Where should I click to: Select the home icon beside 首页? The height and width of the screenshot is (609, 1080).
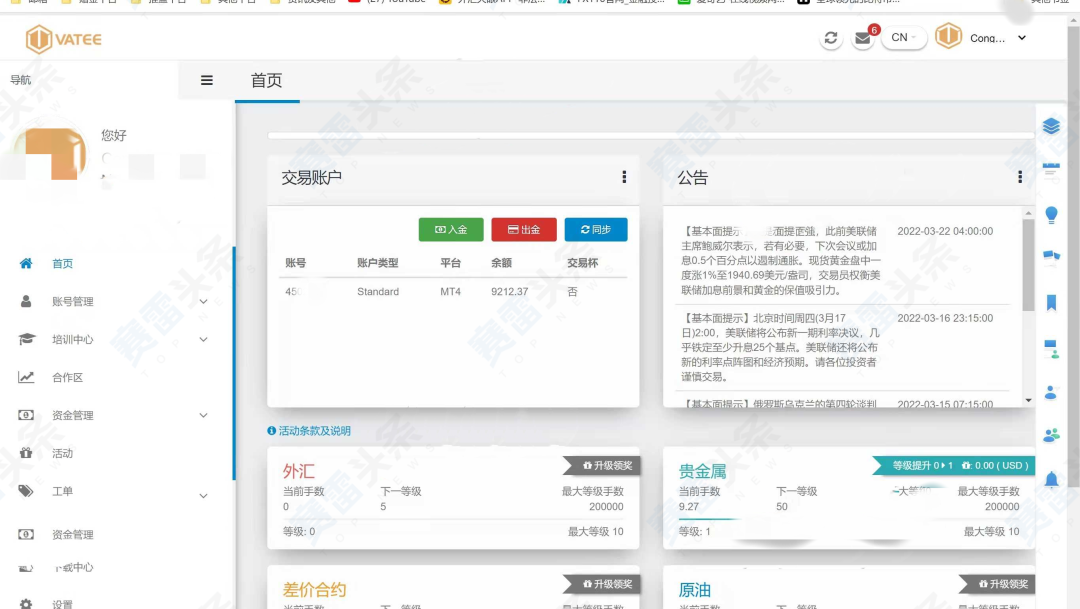point(26,263)
